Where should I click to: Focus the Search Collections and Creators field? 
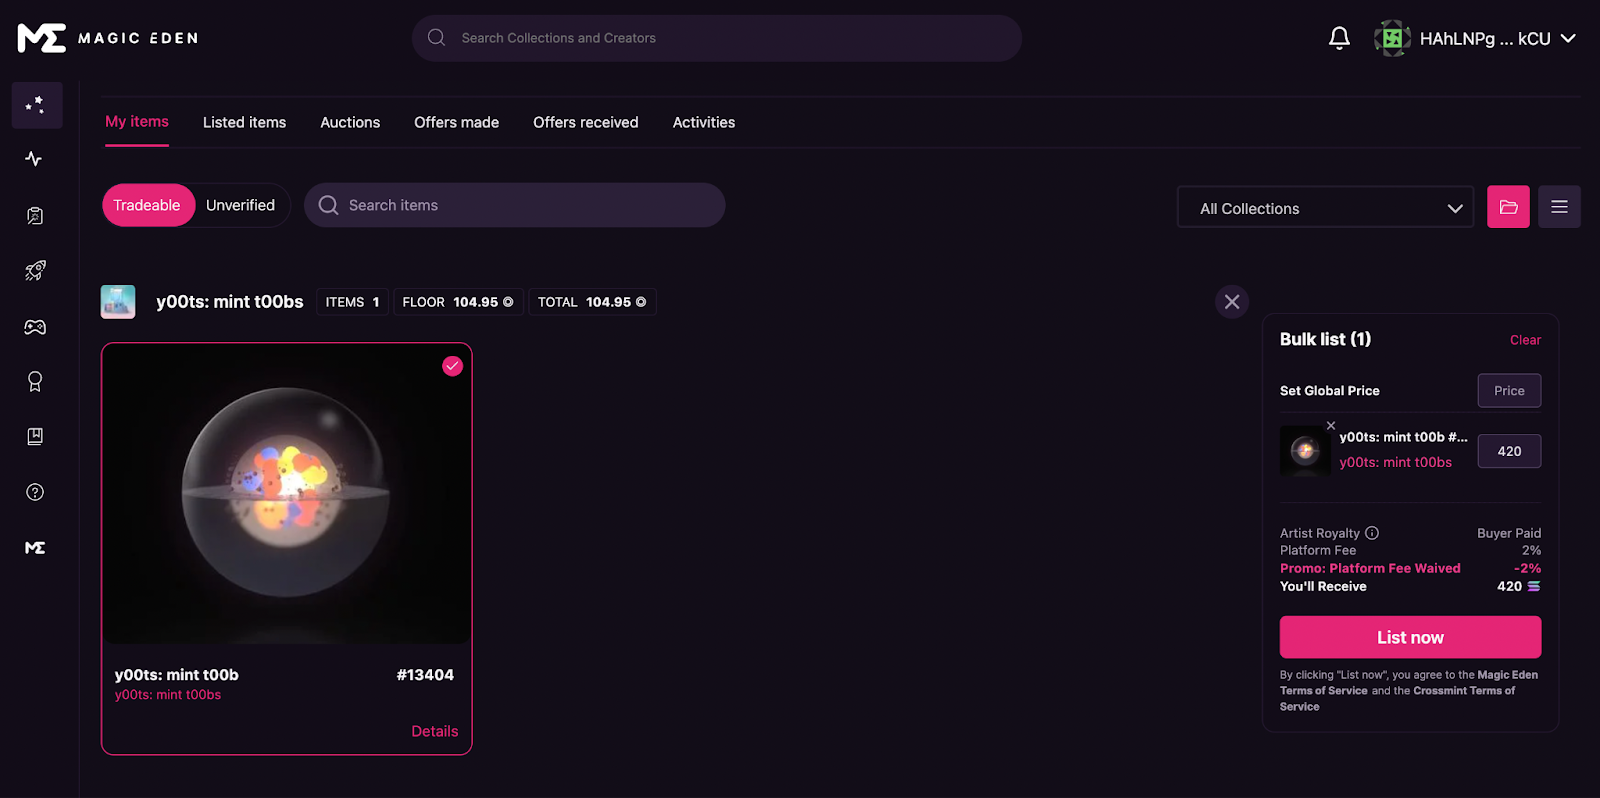coord(717,38)
